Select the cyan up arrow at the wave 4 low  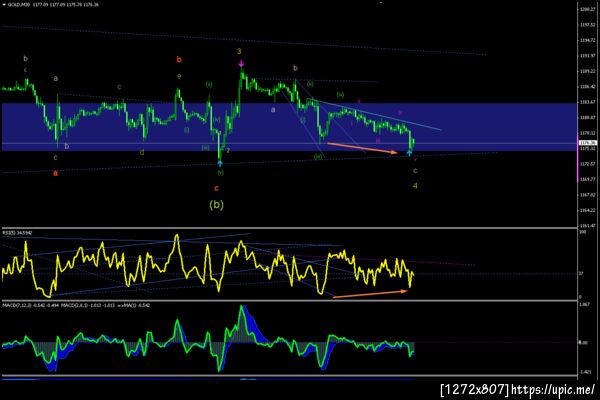click(x=409, y=153)
